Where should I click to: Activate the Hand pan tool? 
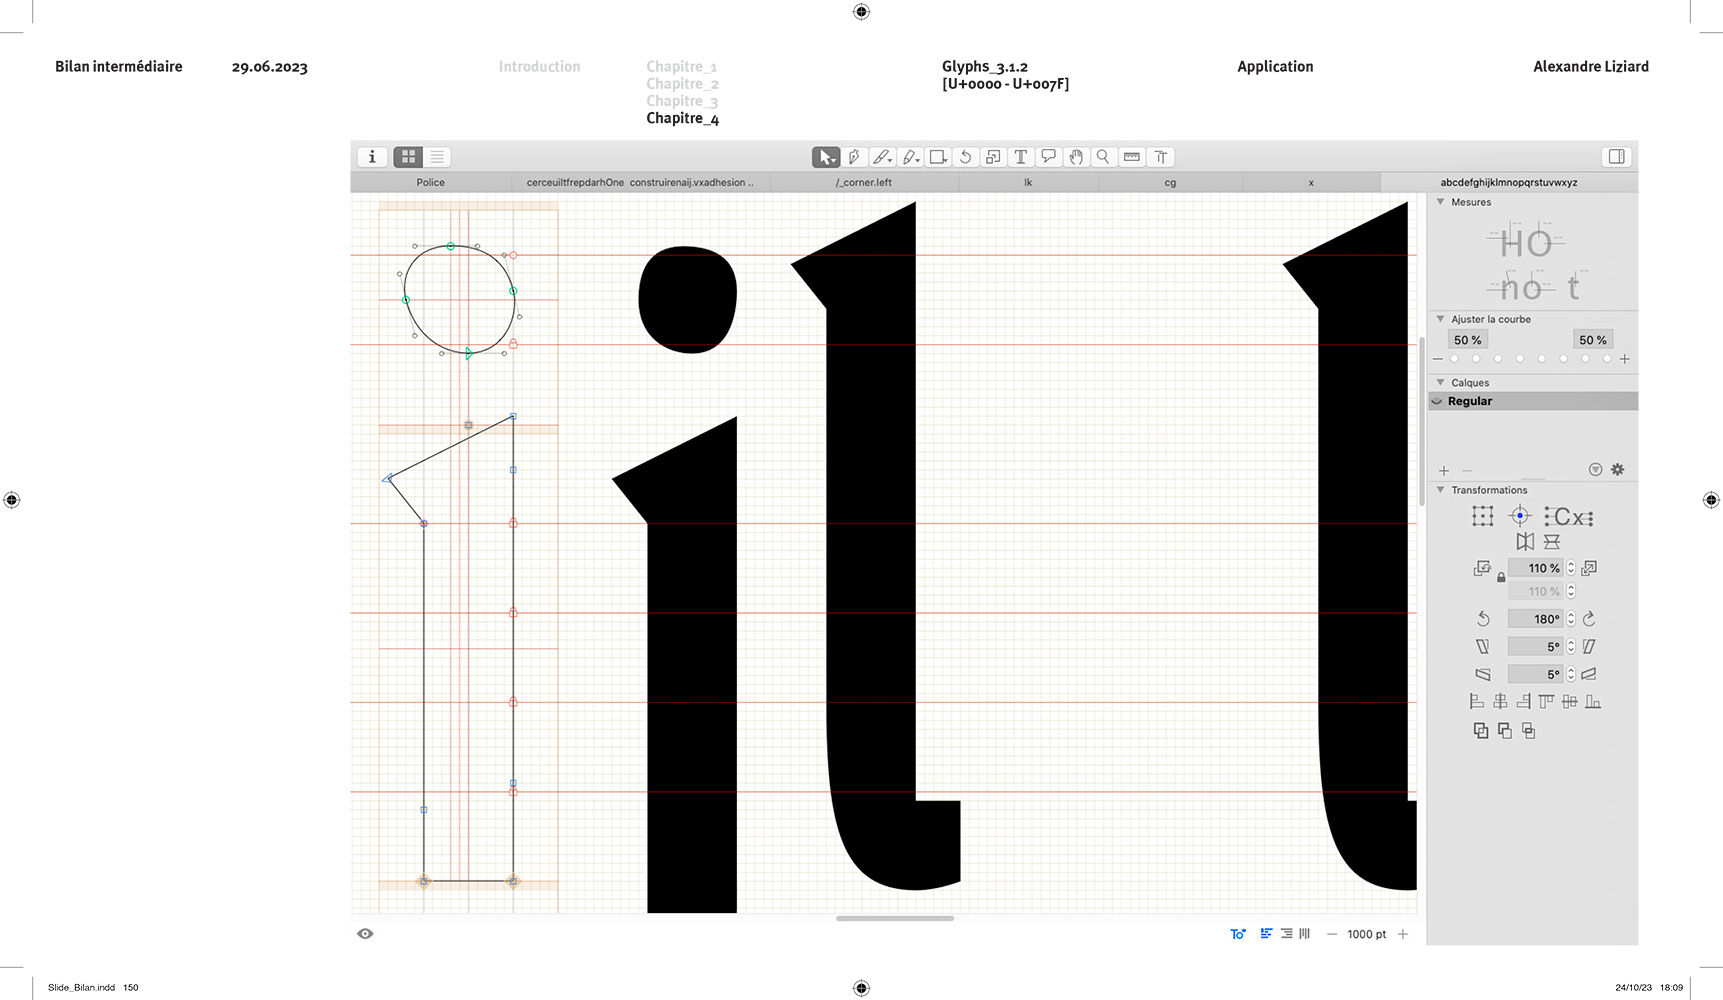1076,157
